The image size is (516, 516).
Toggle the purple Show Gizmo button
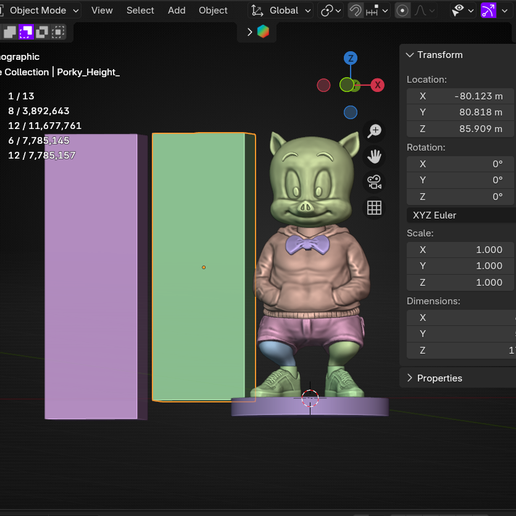click(488, 11)
